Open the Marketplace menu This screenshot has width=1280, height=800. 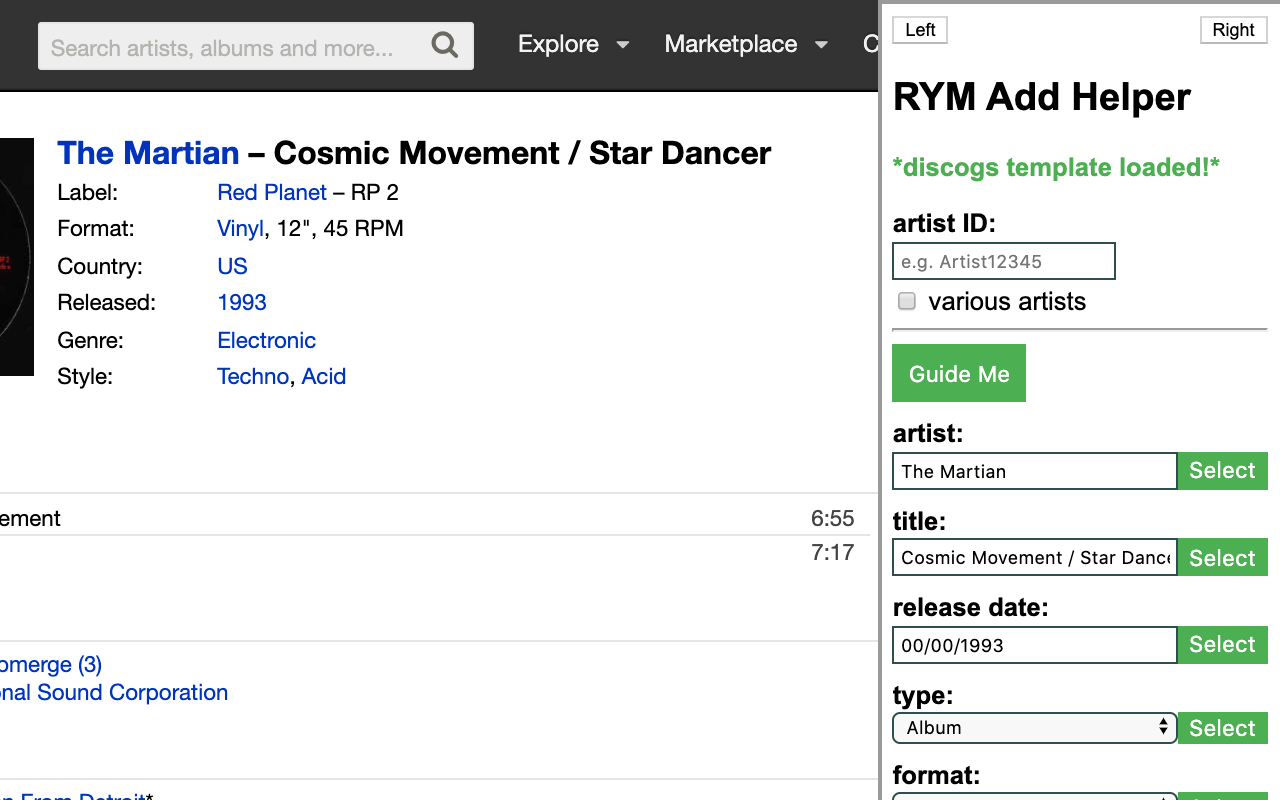click(x=731, y=44)
